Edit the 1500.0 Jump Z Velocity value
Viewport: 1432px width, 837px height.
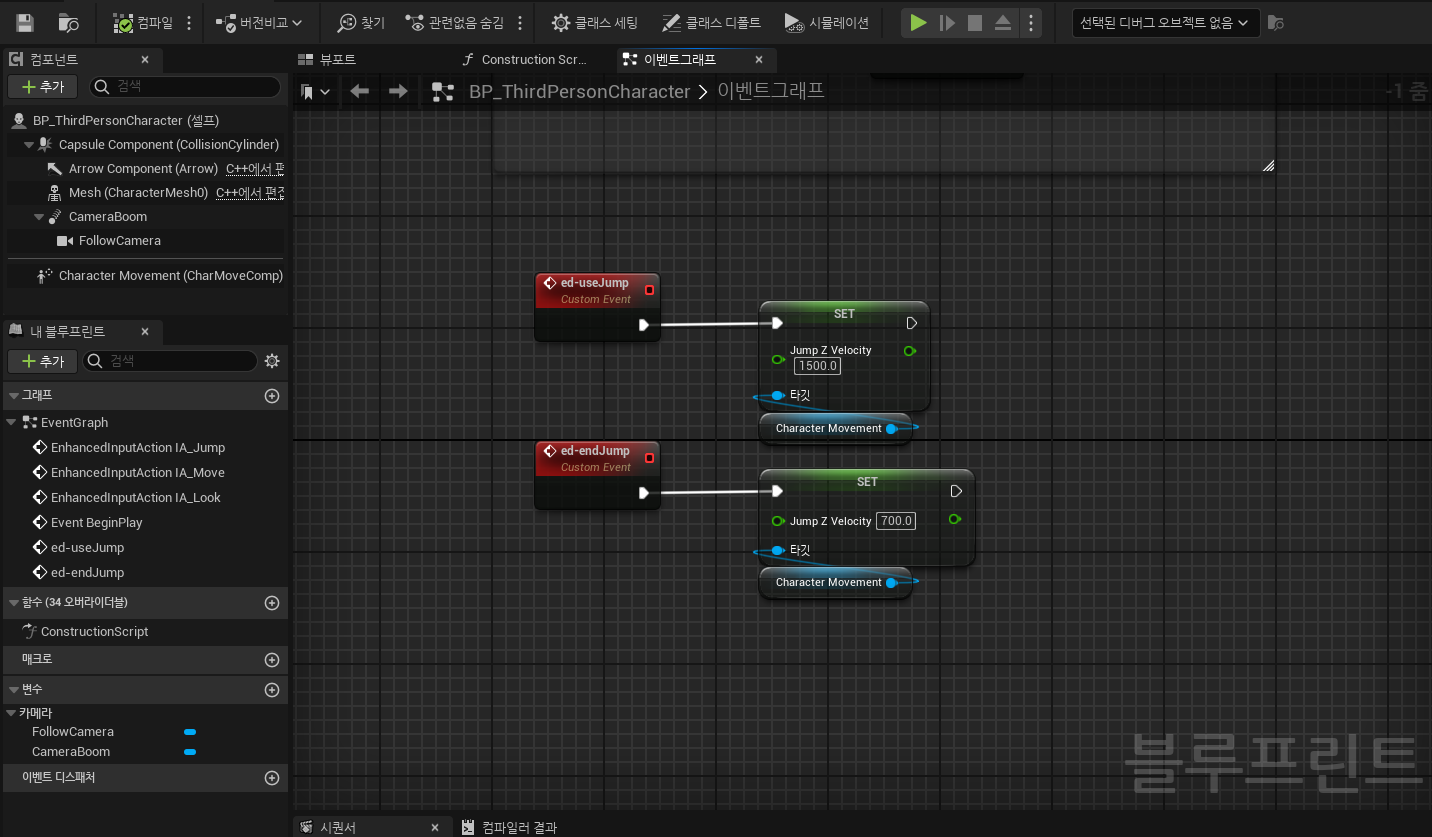[818, 366]
